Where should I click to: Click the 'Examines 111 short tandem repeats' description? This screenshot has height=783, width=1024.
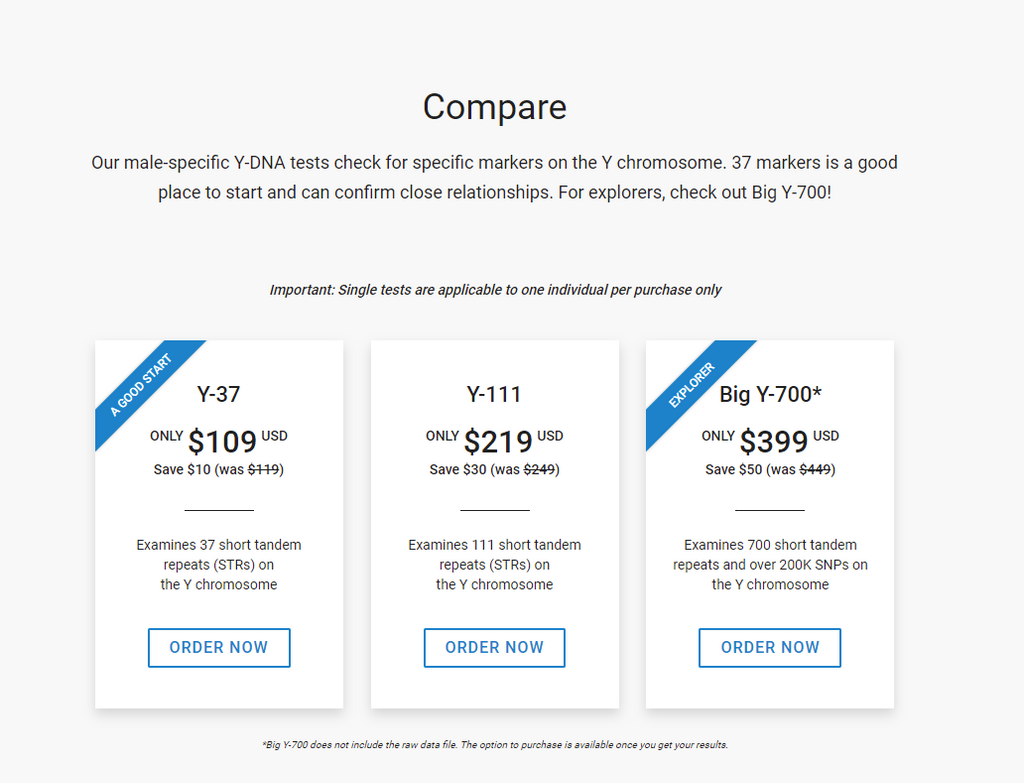pyautogui.click(x=494, y=564)
